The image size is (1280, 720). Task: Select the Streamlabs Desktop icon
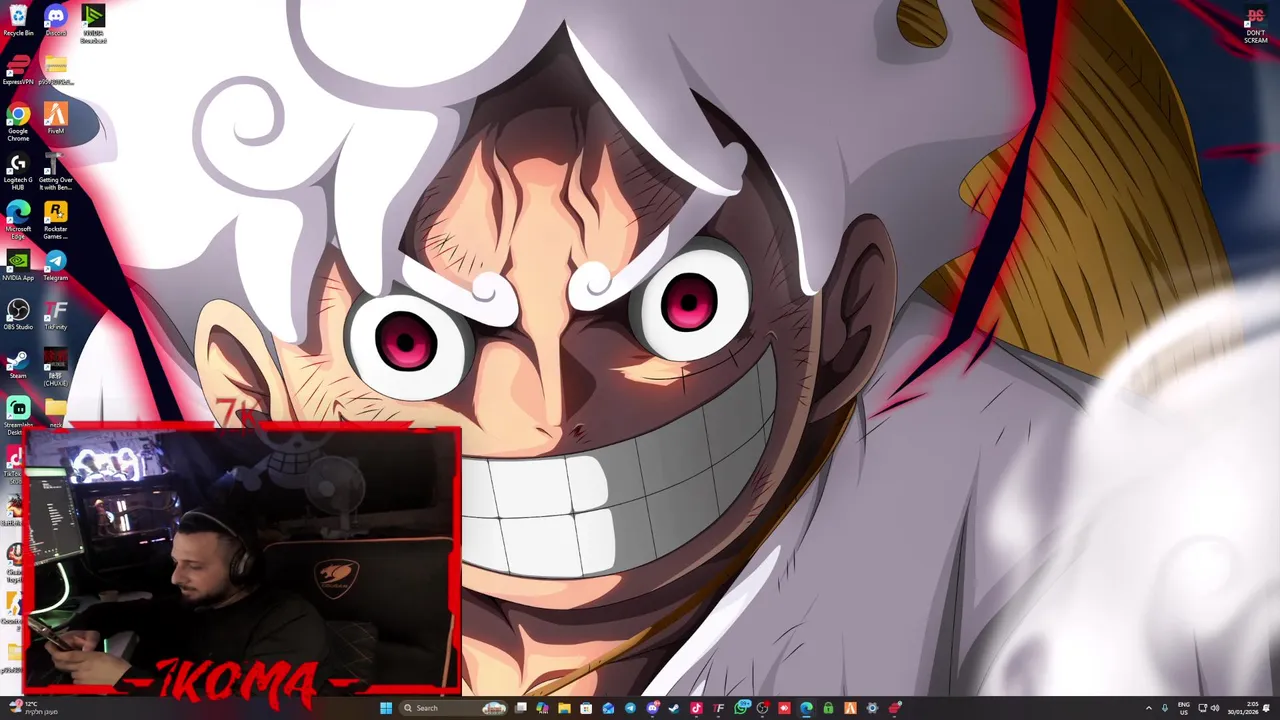point(18,415)
